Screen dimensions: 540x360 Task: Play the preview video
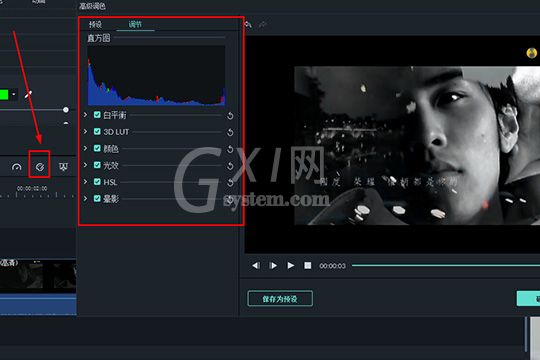(x=291, y=266)
